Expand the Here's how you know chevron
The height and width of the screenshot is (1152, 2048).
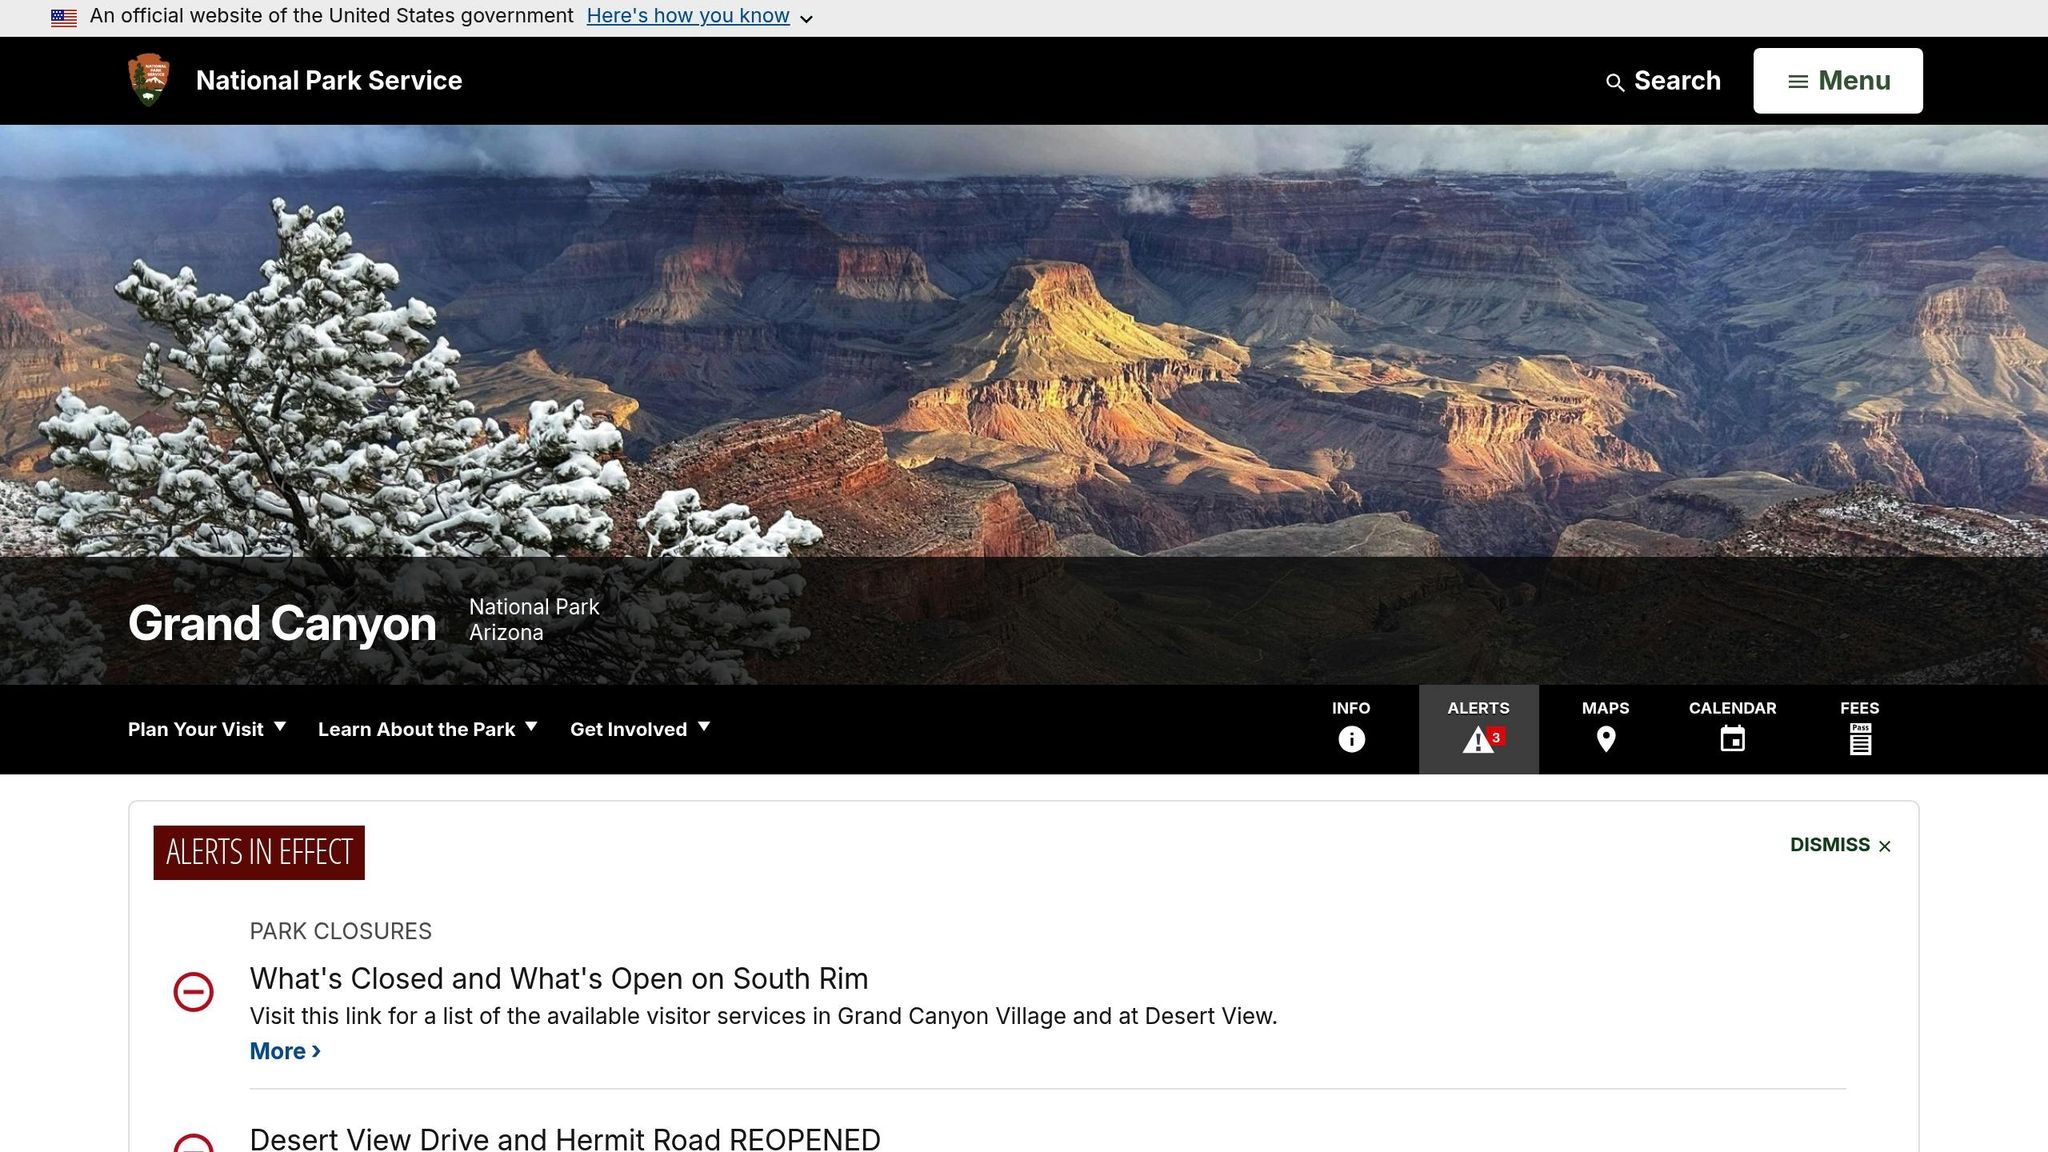pyautogui.click(x=806, y=18)
